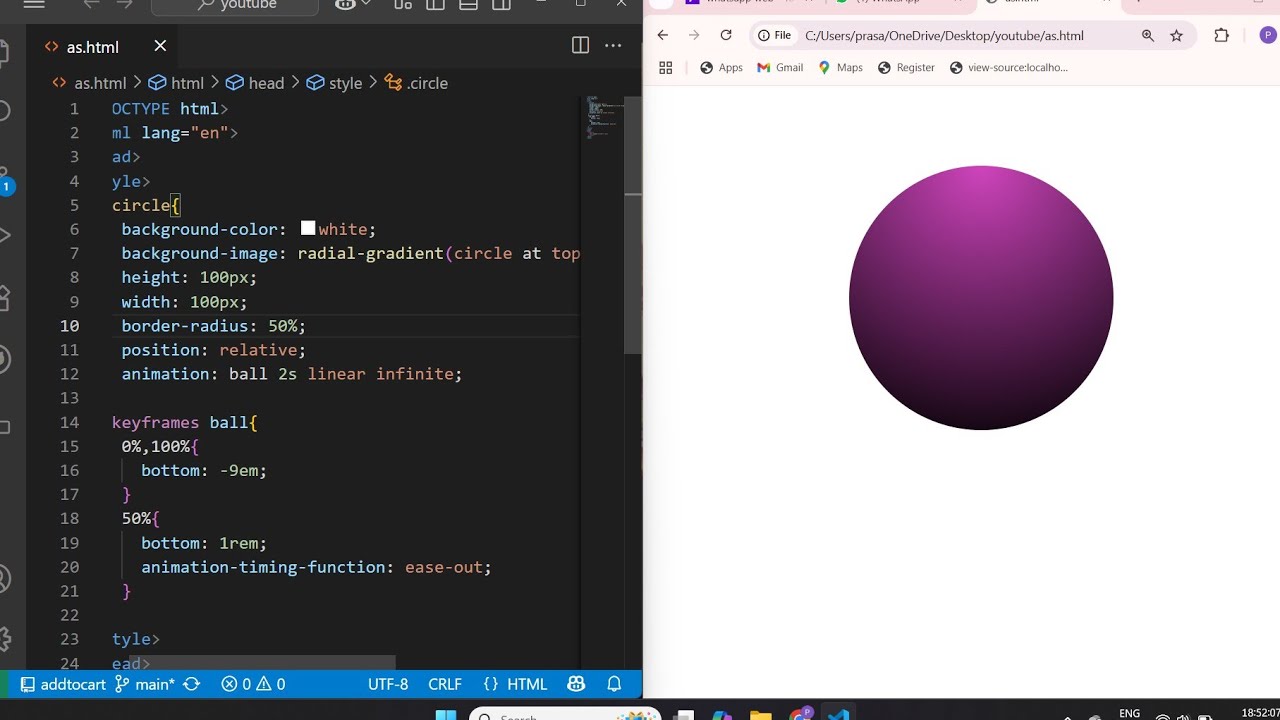Click the editor horizontal scrollbar
The image size is (1280, 720).
point(262,663)
